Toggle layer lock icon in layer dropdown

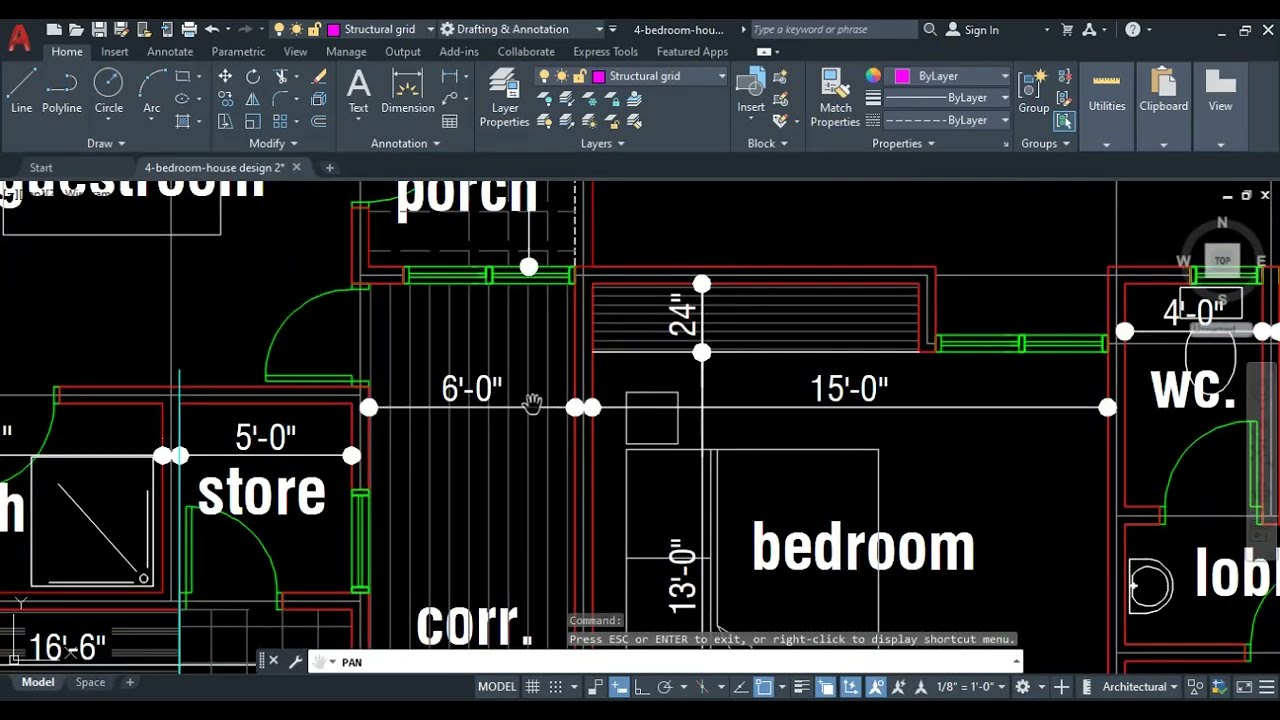(579, 76)
